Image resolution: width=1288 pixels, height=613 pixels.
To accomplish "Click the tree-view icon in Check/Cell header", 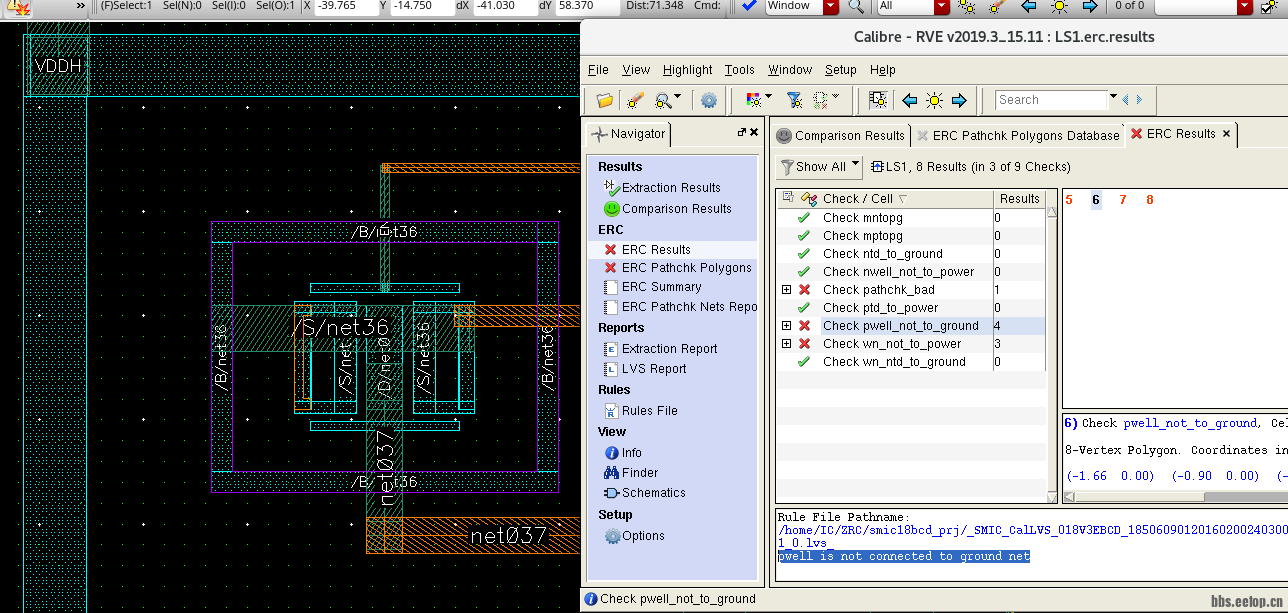I will pos(788,198).
